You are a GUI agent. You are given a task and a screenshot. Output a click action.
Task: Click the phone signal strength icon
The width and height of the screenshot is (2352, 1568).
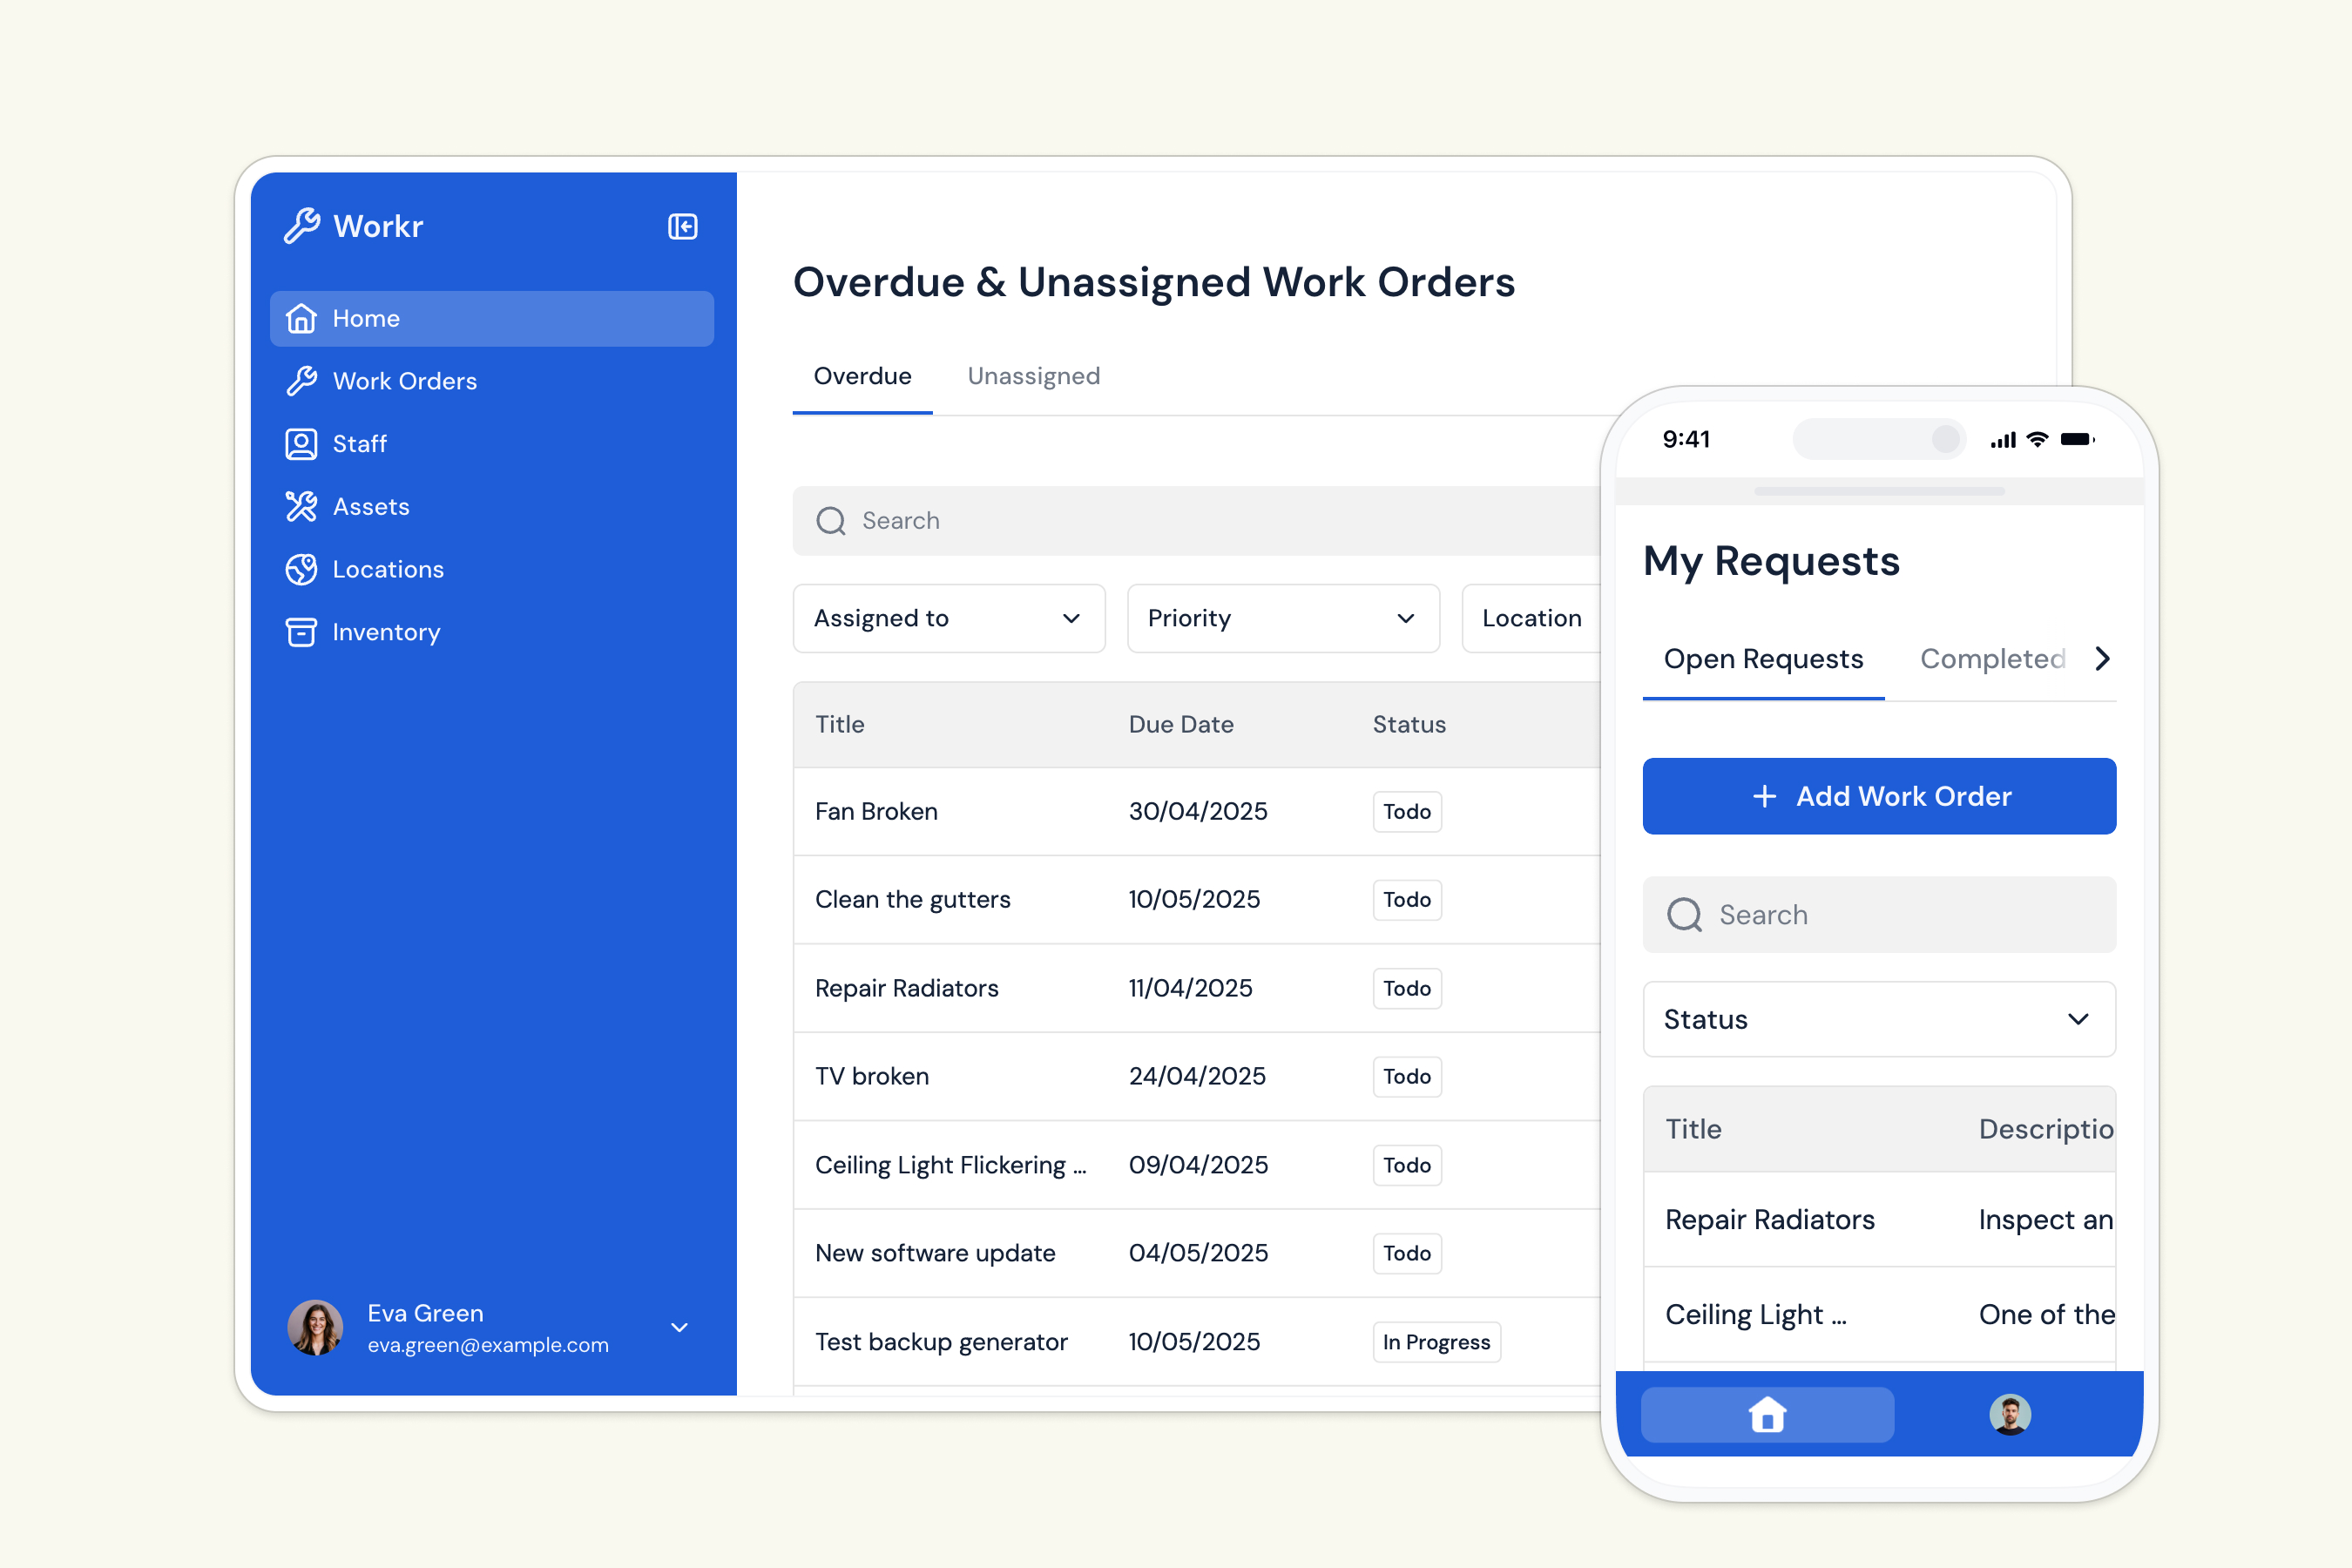[x=2003, y=439]
